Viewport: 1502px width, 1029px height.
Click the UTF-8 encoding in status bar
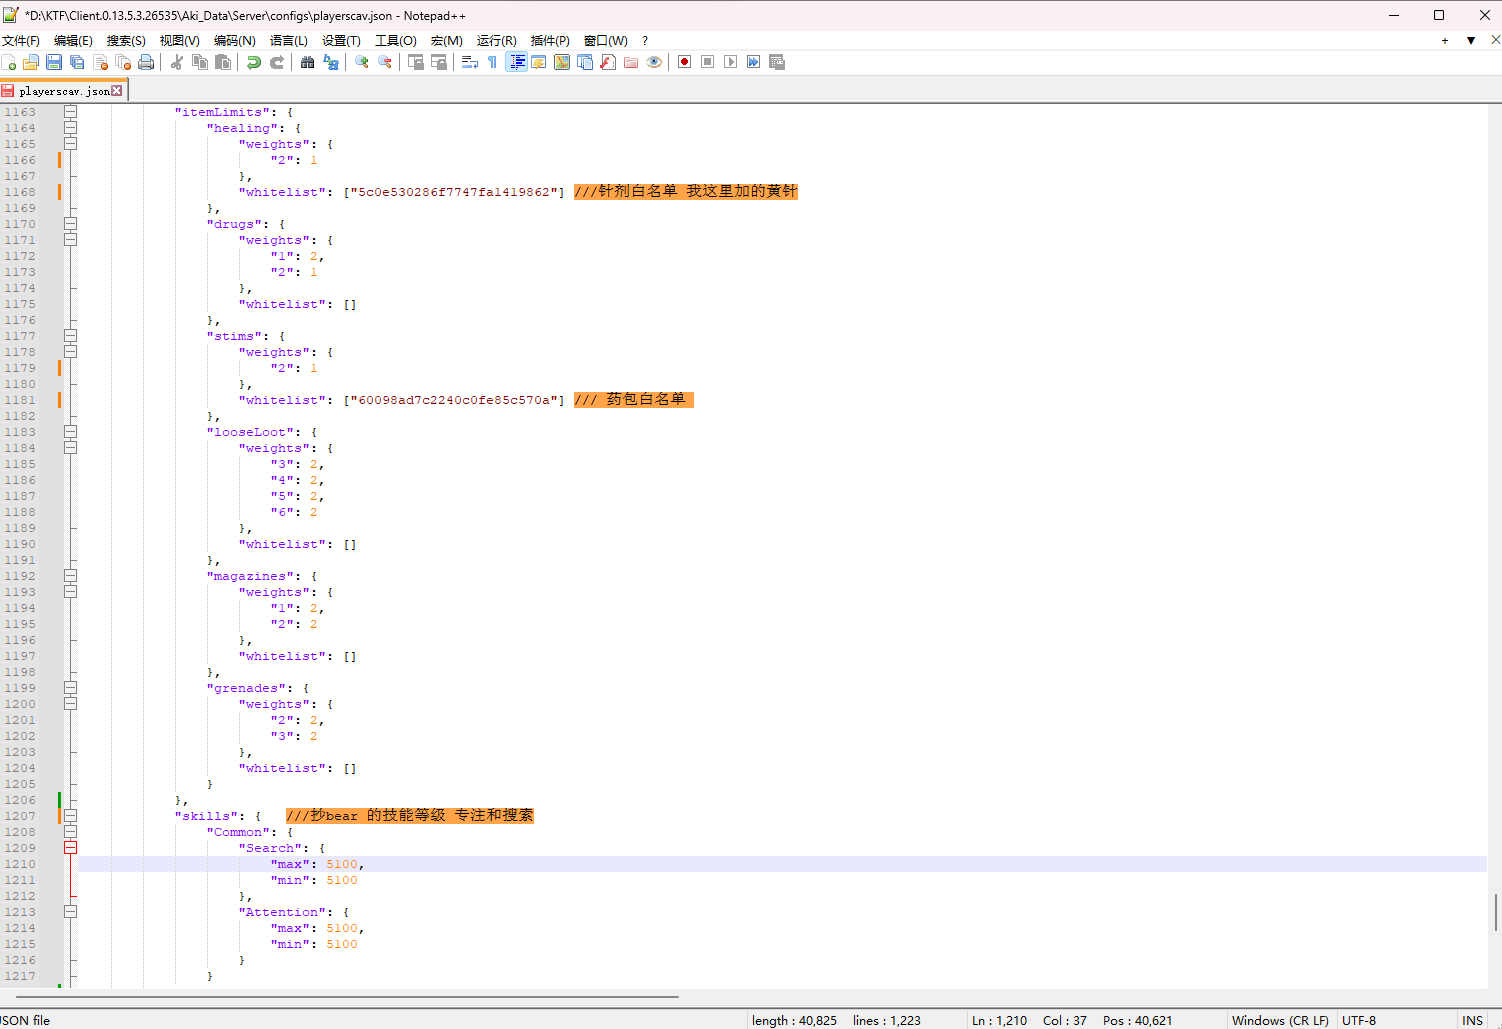1359,1020
